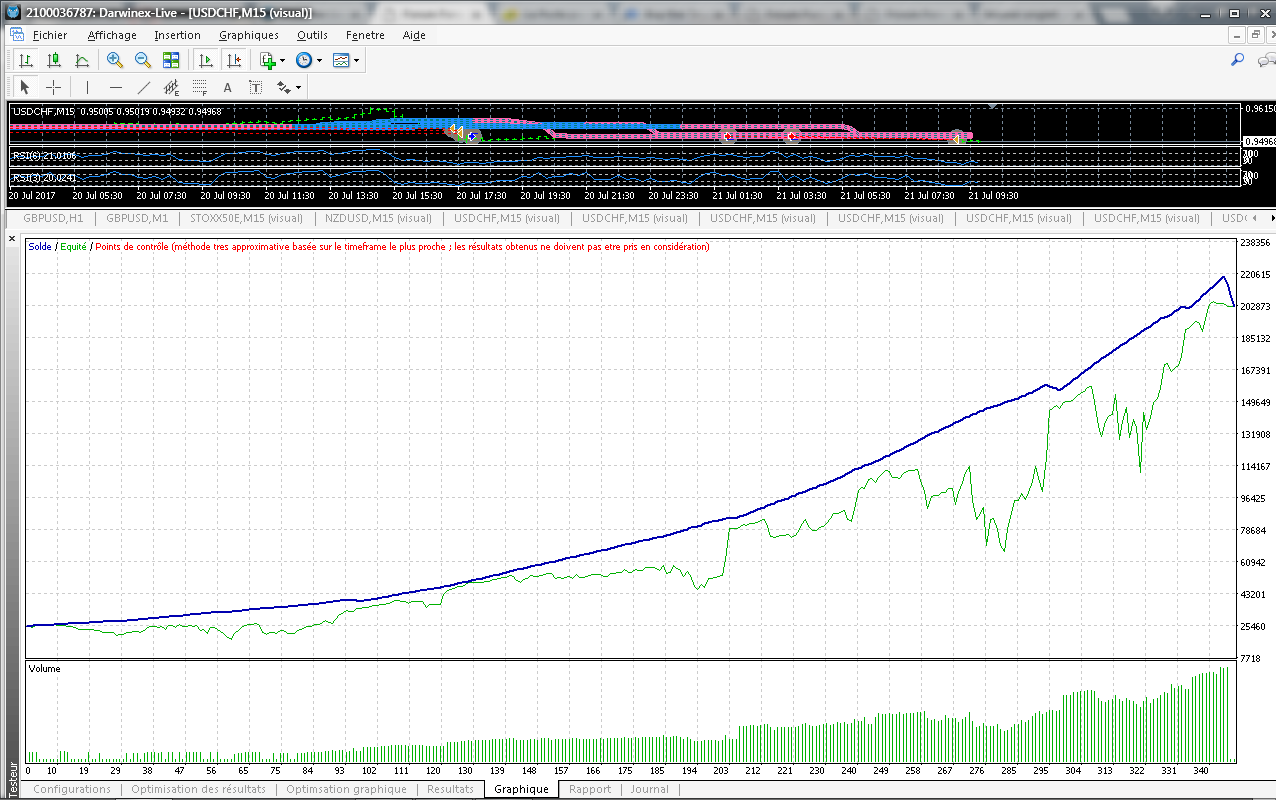The width and height of the screenshot is (1276, 800).
Task: Click the zoom out magnifier icon
Action: pyautogui.click(x=142, y=61)
